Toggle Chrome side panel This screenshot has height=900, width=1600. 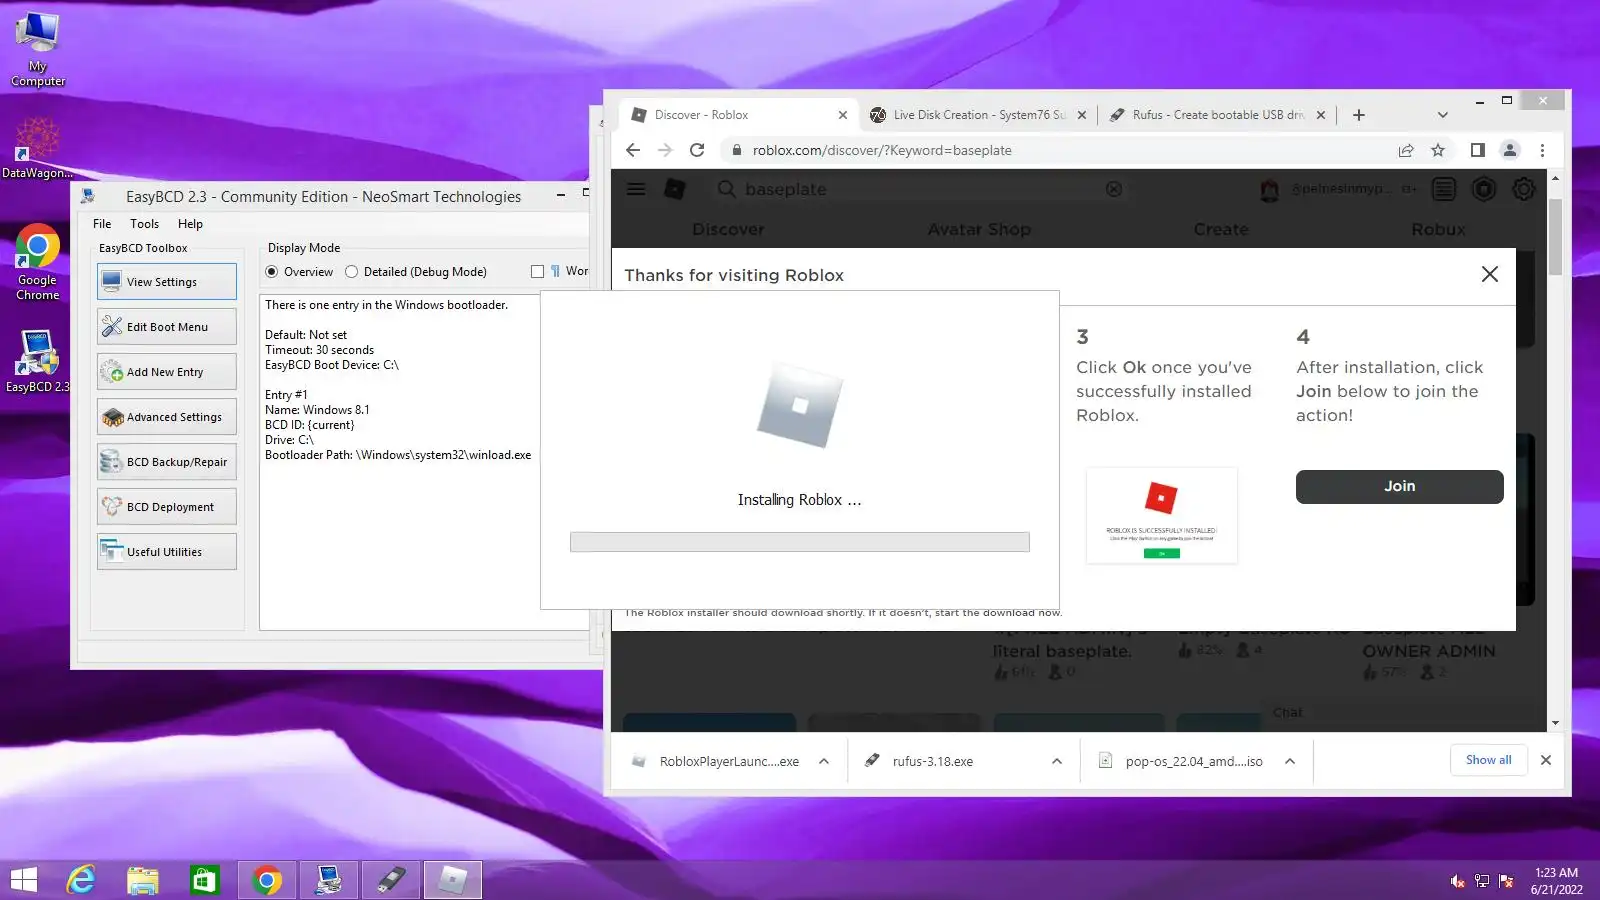click(x=1477, y=150)
